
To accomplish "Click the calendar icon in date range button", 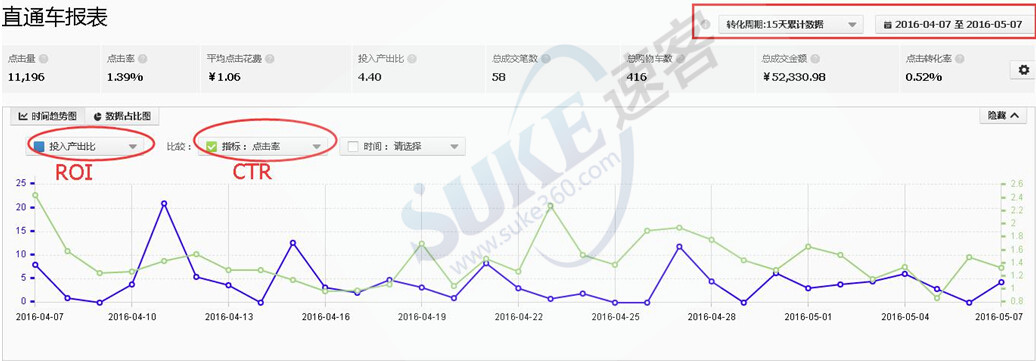I will [x=888, y=25].
